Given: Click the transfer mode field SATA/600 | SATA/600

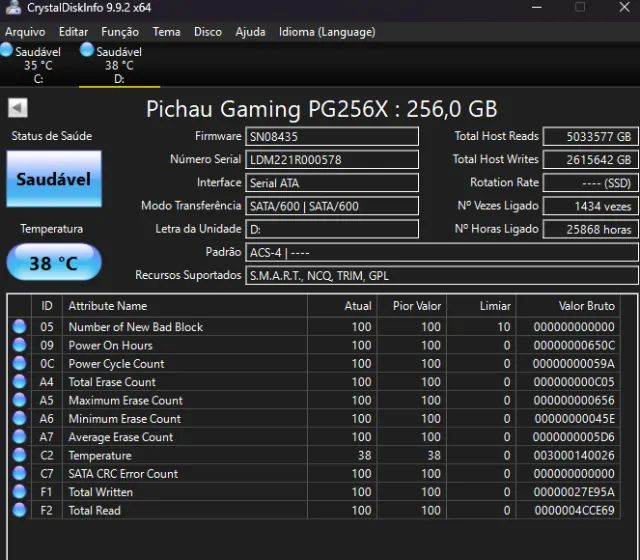Looking at the screenshot, I should click(x=332, y=206).
